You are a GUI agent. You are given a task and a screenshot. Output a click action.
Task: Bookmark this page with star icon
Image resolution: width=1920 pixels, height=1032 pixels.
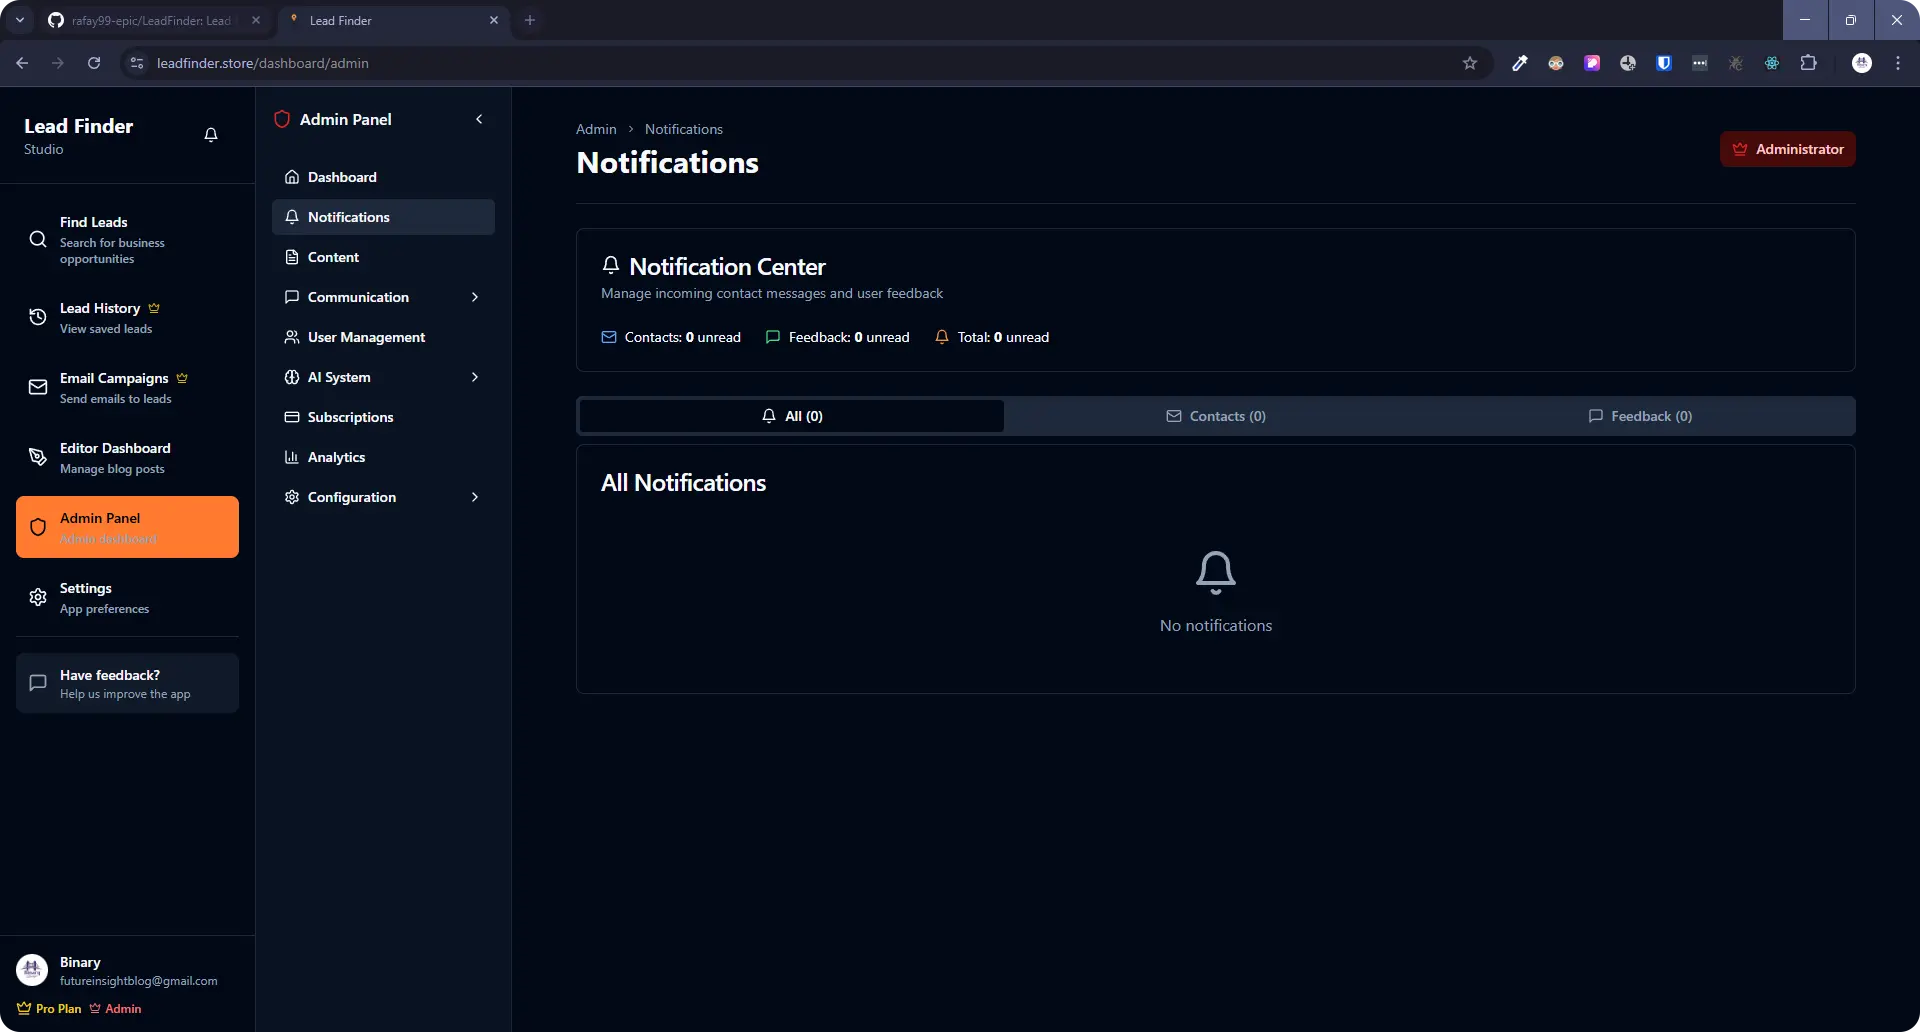point(1470,63)
